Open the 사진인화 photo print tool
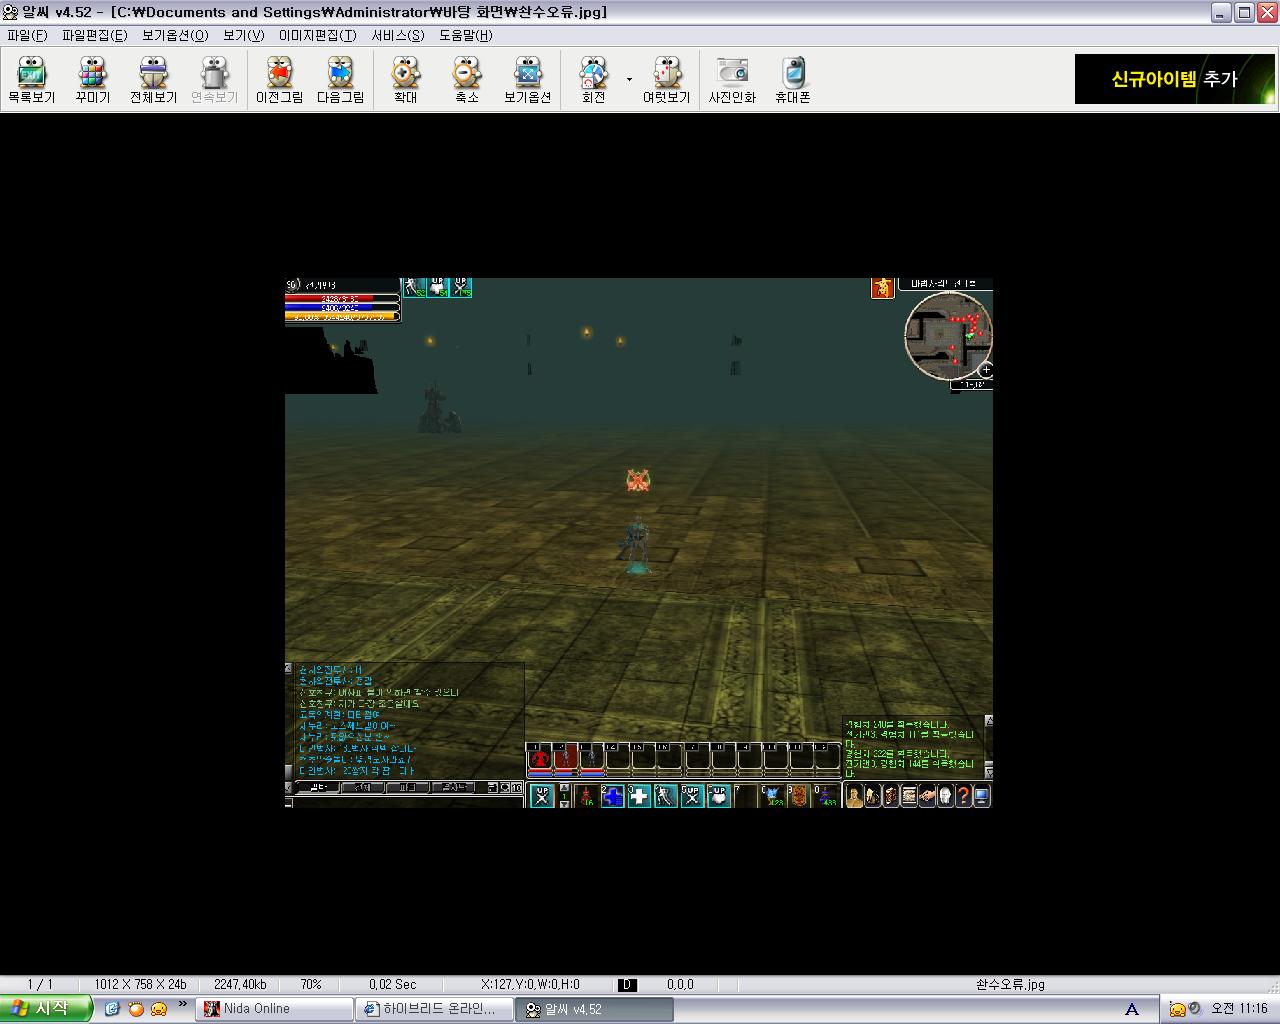 tap(732, 80)
